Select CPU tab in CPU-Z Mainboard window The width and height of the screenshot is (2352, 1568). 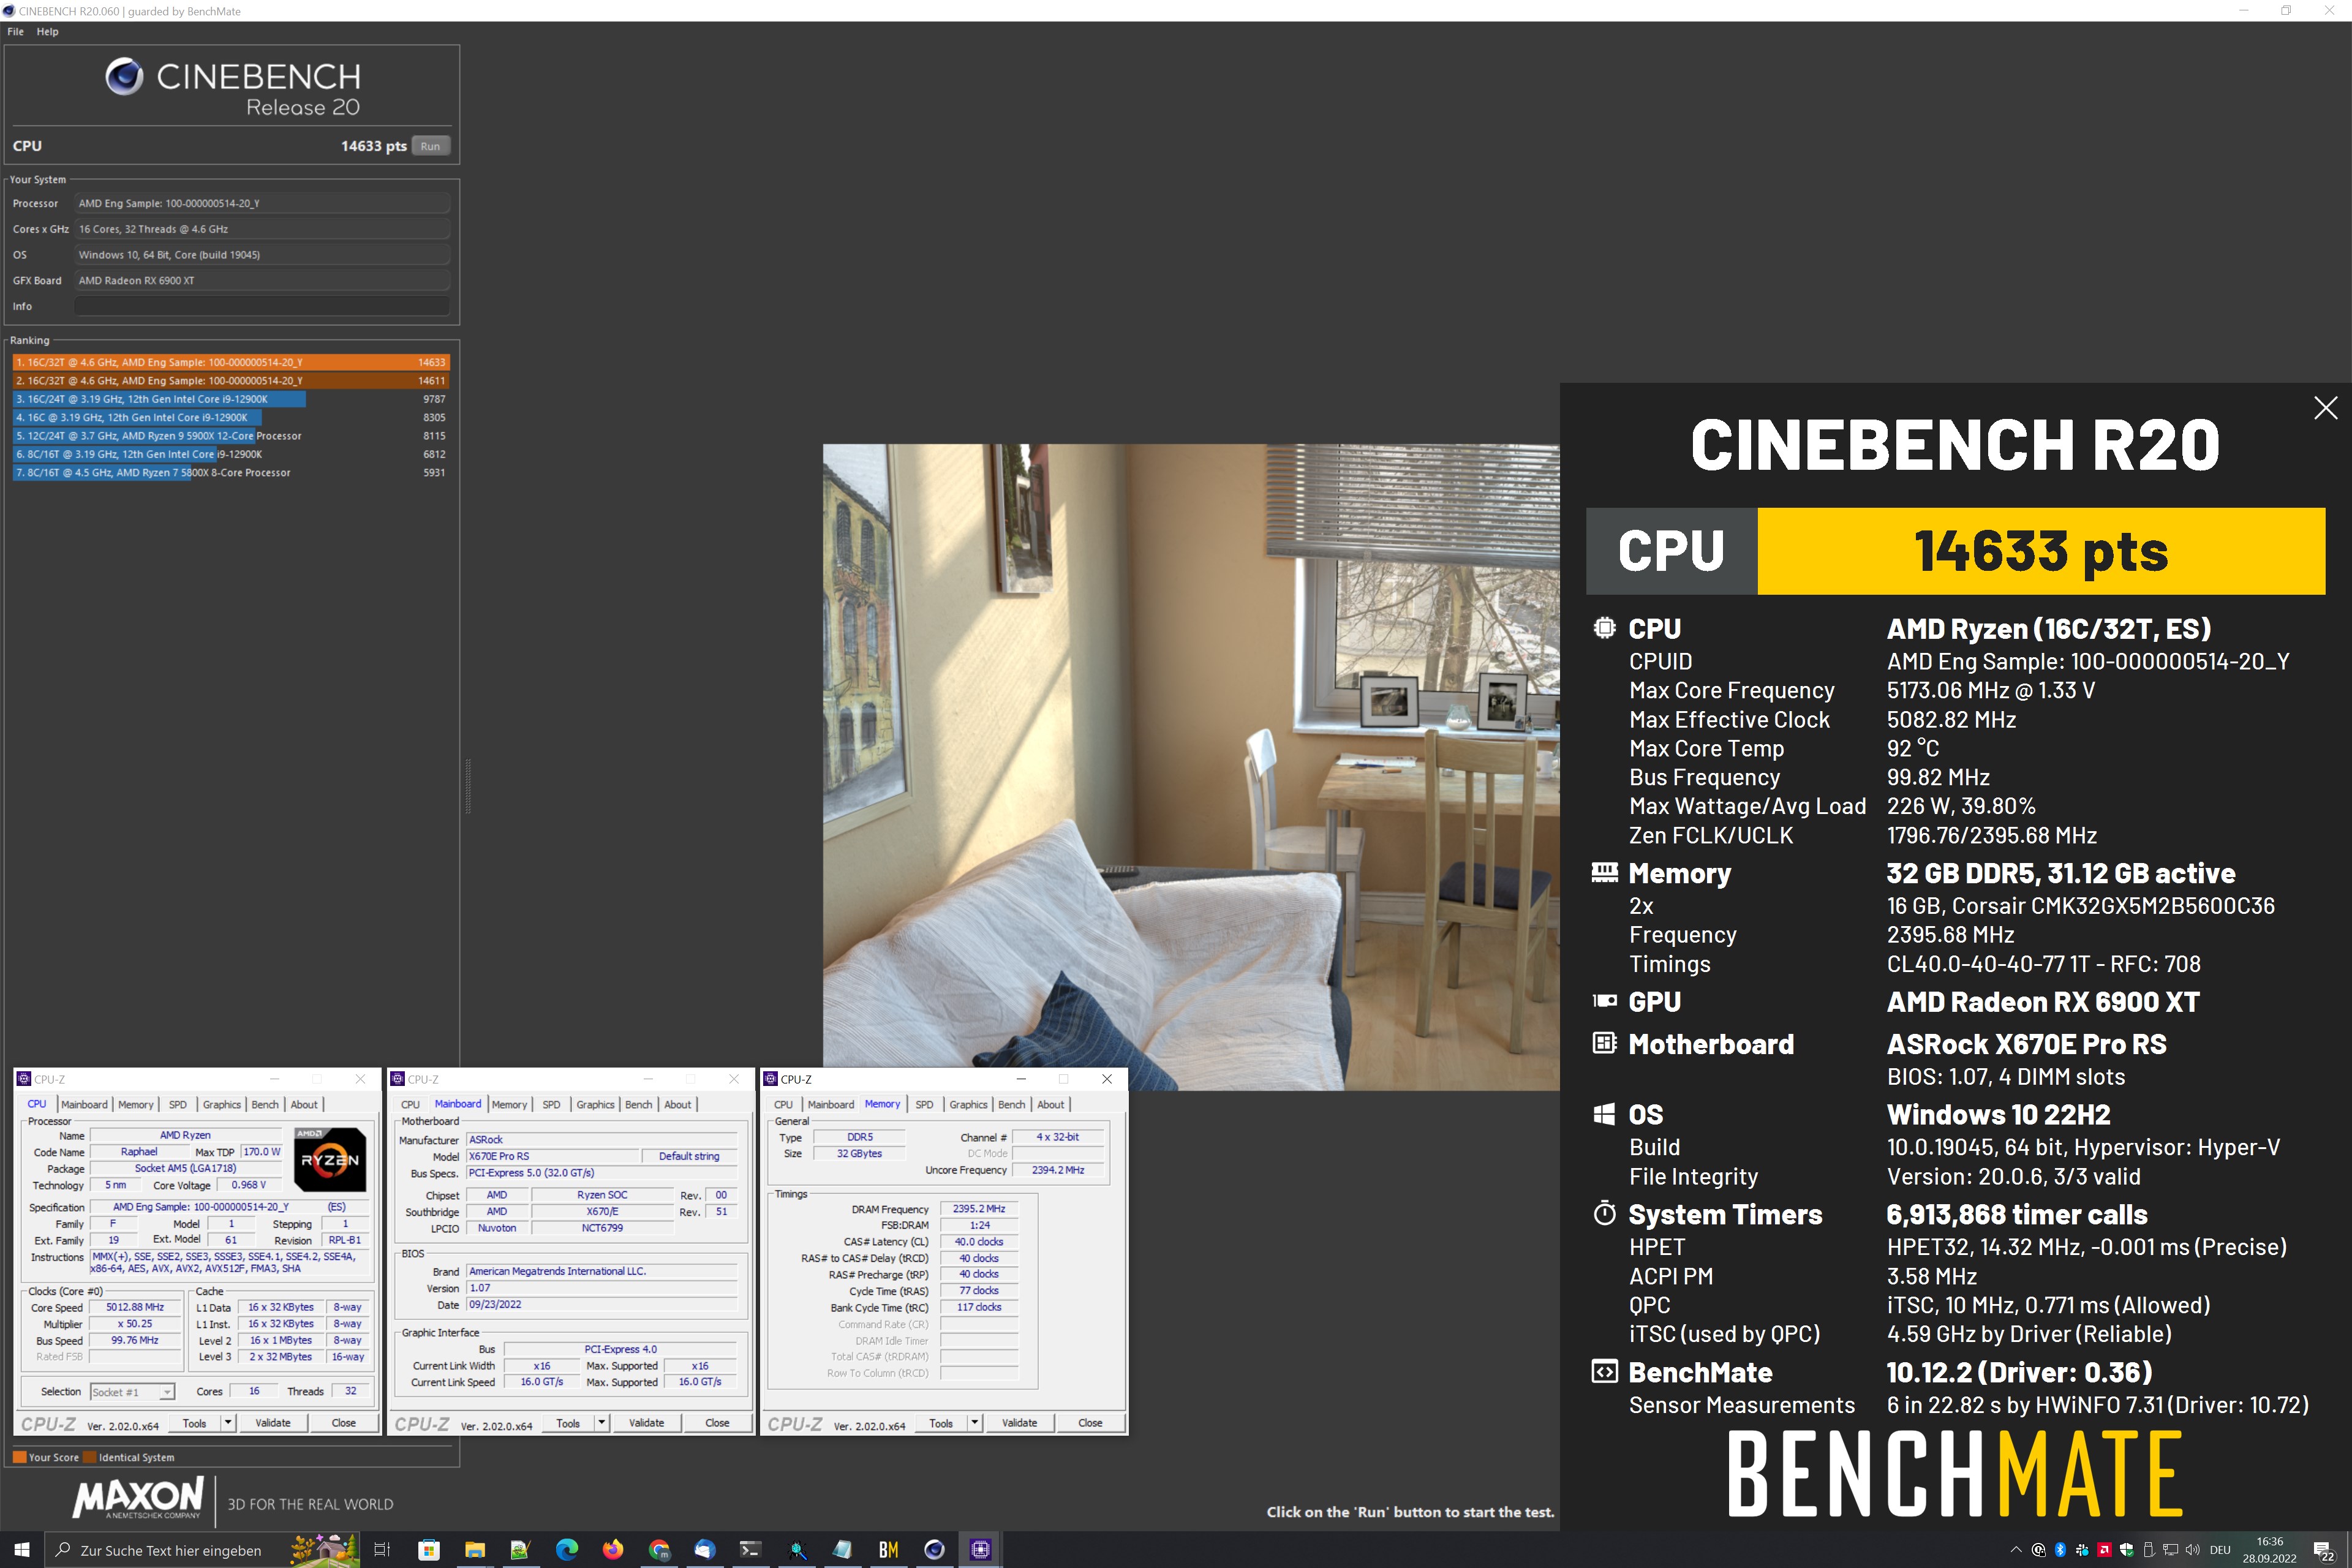410,1104
